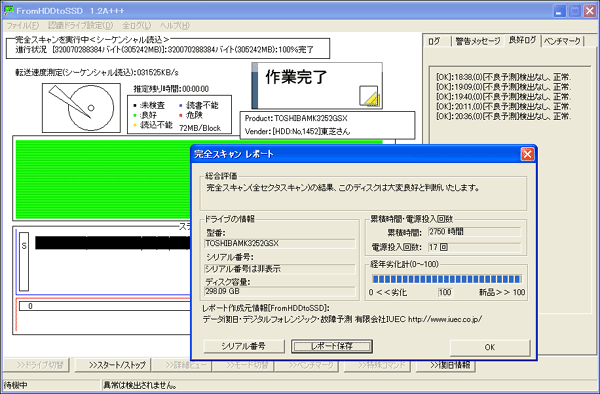The height and width of the screenshot is (394, 600).
Task: Close the 完全スキャン レポート dialog
Action: [527, 154]
